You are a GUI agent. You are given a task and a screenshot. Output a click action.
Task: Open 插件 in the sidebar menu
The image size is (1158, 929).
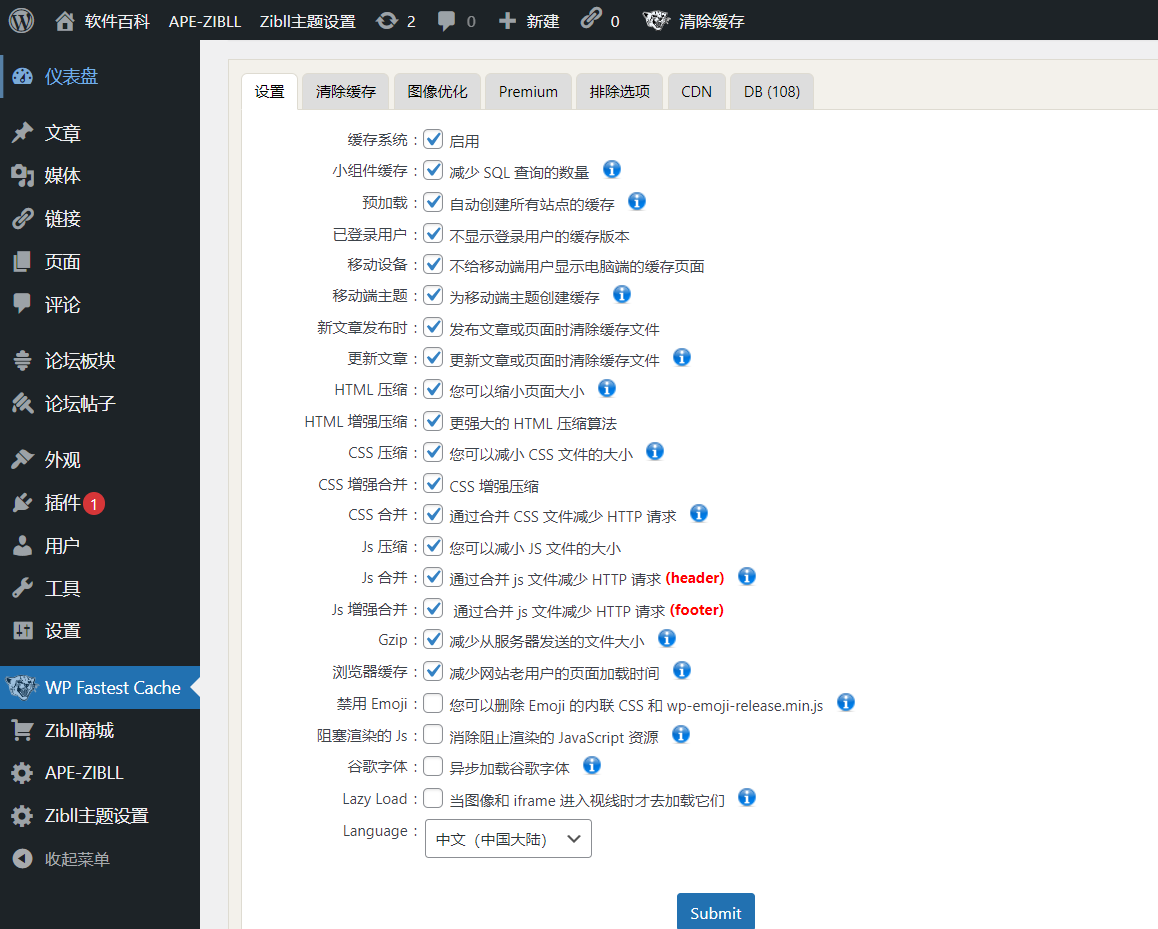[x=62, y=503]
